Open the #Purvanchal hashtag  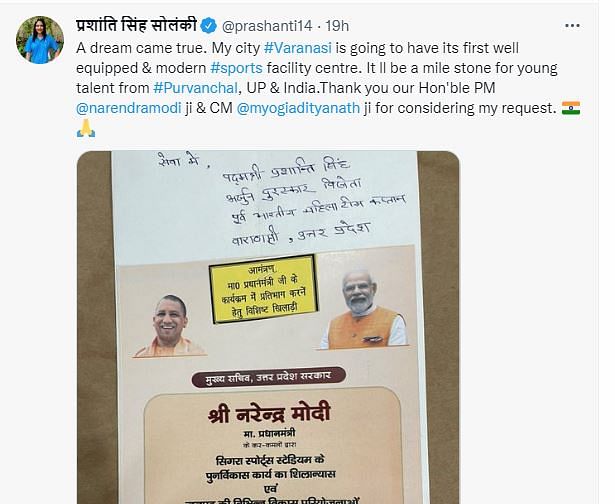pyautogui.click(x=195, y=88)
